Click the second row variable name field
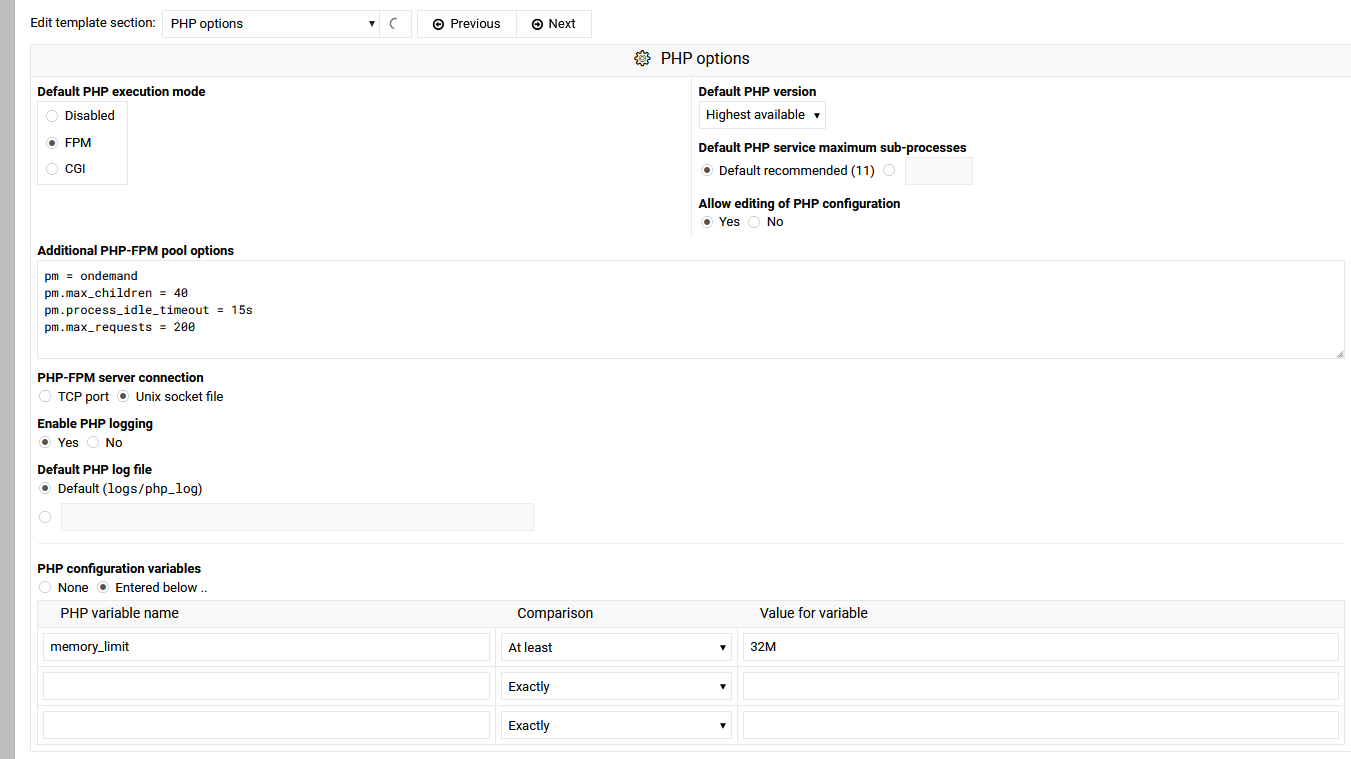 pyautogui.click(x=267, y=686)
